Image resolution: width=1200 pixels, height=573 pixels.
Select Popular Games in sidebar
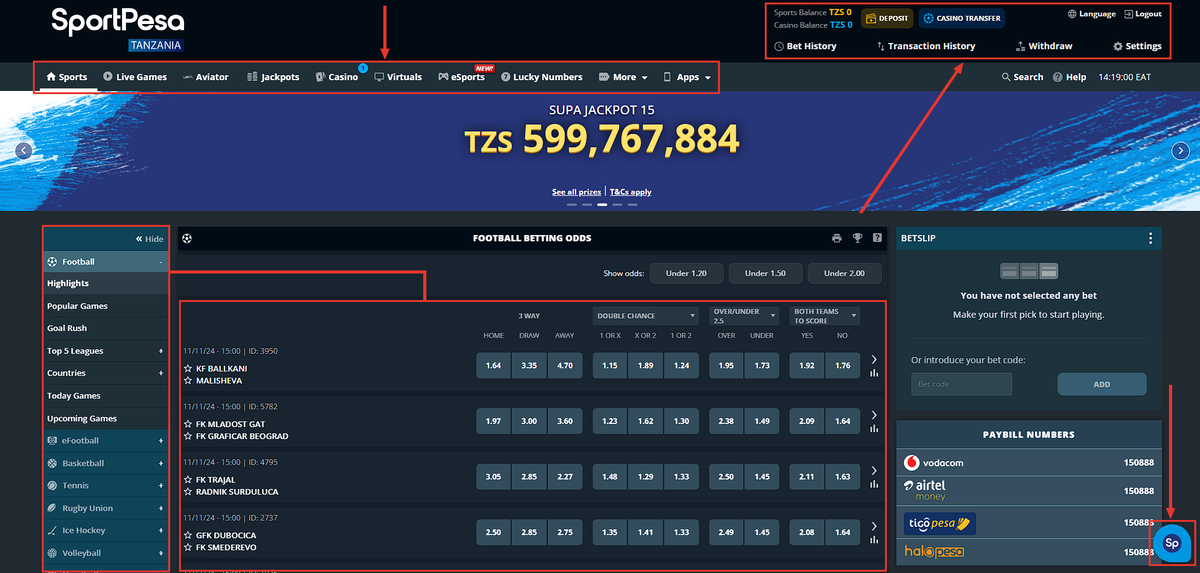(105, 306)
